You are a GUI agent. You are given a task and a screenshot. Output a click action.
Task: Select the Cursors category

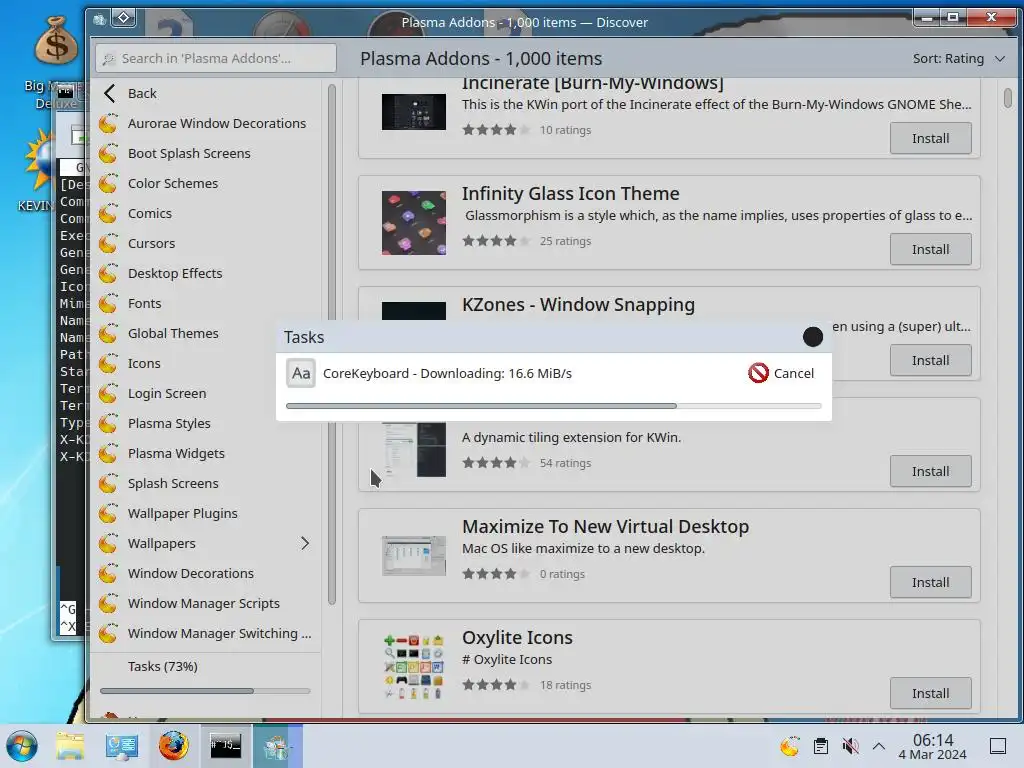pyautogui.click(x=205, y=244)
